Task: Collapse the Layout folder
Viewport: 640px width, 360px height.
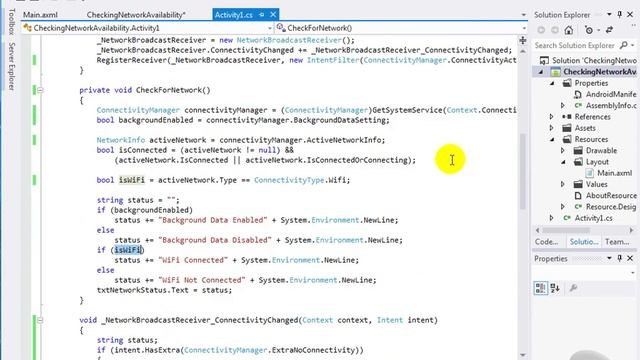Action: [x=563, y=162]
